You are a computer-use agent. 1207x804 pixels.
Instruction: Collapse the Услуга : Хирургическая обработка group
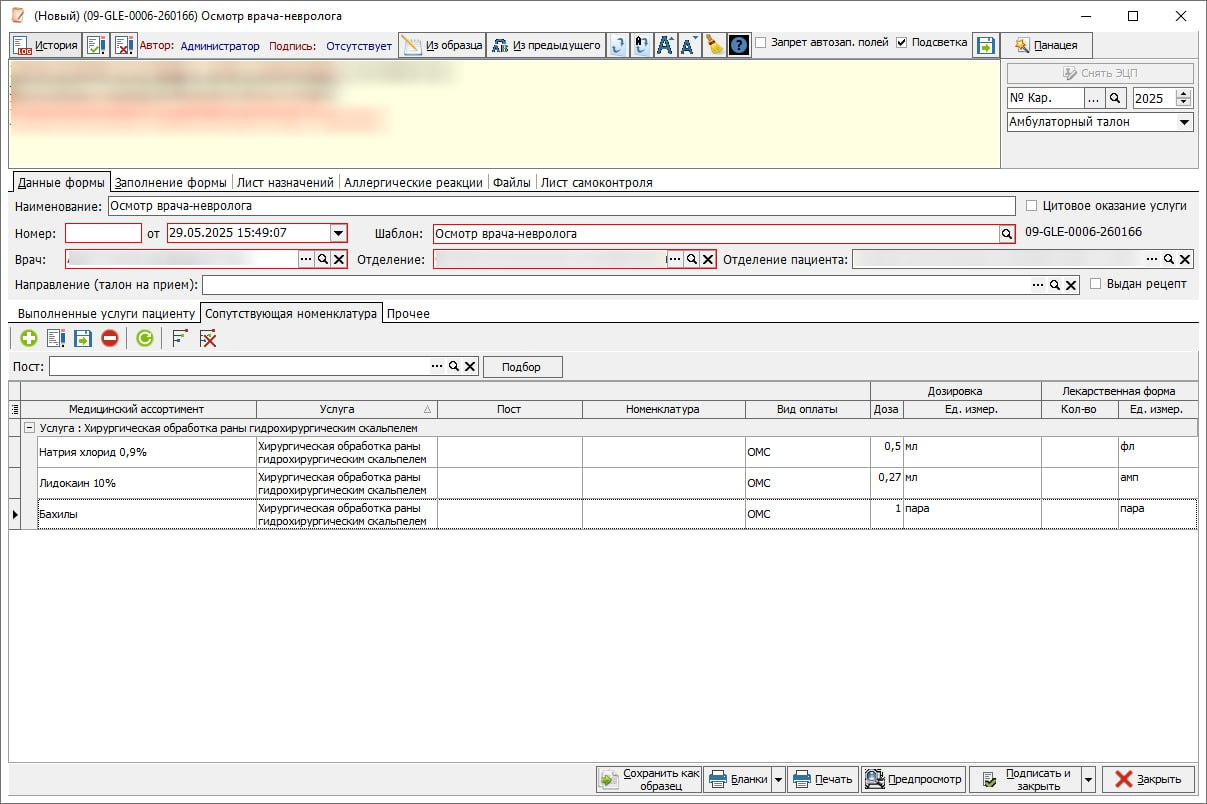point(29,427)
